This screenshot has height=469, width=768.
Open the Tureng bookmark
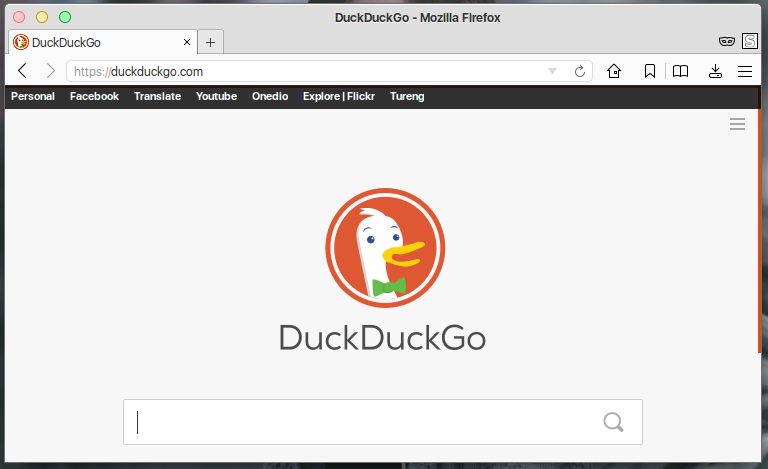pos(407,96)
